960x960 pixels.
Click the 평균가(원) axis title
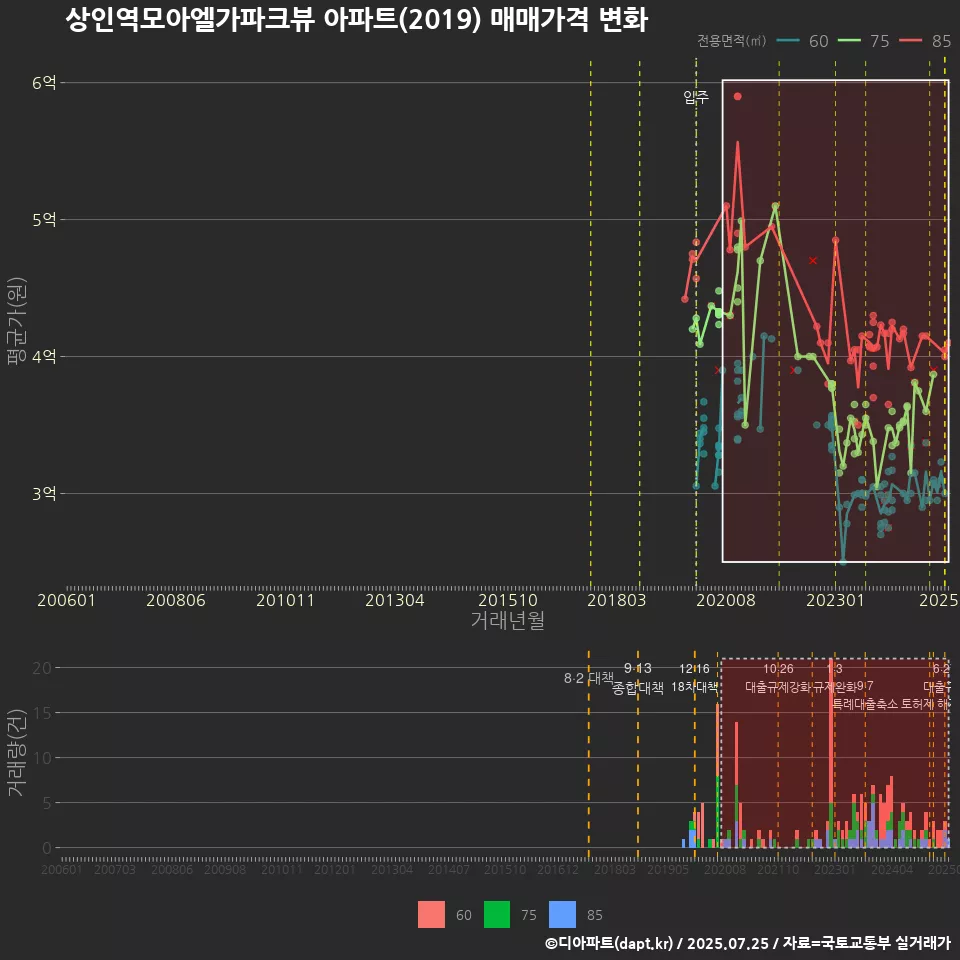17,321
